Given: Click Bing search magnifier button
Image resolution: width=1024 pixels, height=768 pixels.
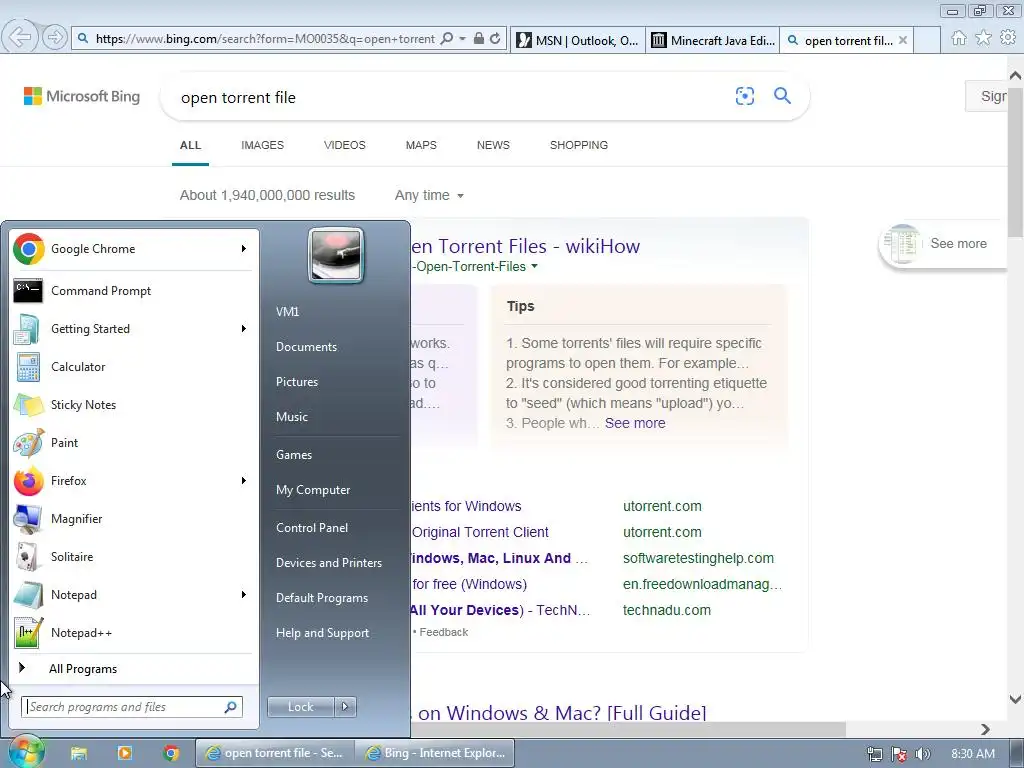Looking at the screenshot, I should point(782,96).
